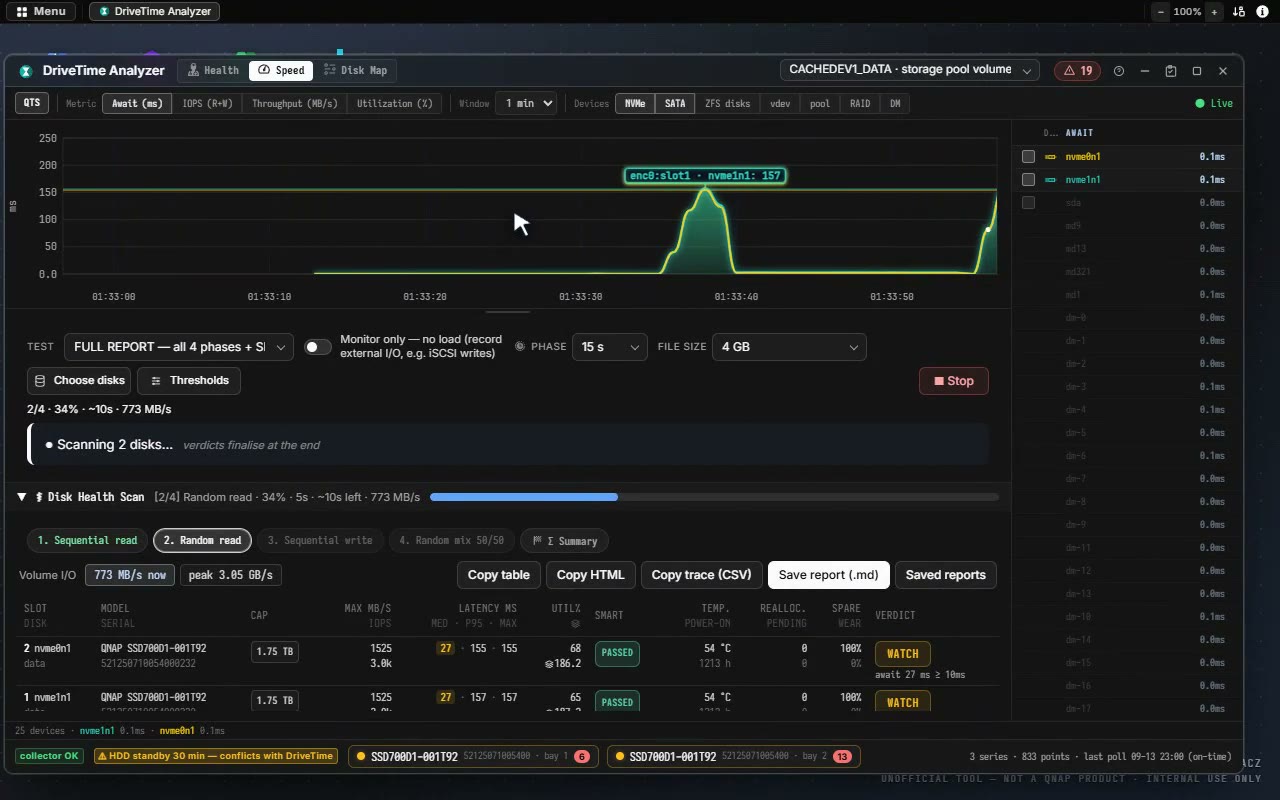Viewport: 1280px width, 800px height.
Task: Open the Sequential read phase tab
Action: click(87, 541)
